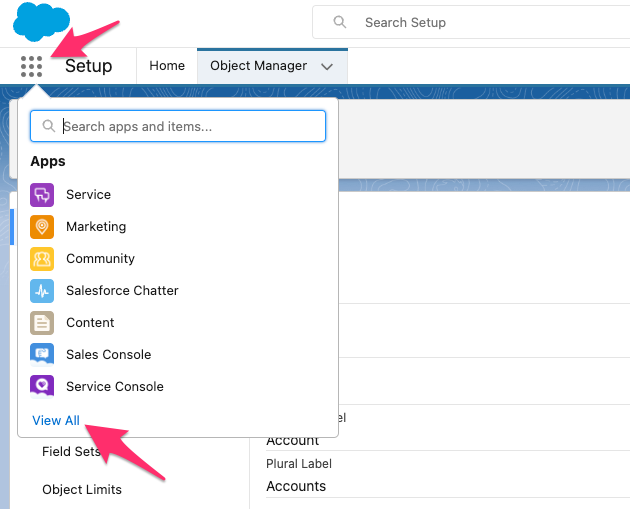This screenshot has height=509, width=630.
Task: Click the Setup title text
Action: tap(88, 66)
